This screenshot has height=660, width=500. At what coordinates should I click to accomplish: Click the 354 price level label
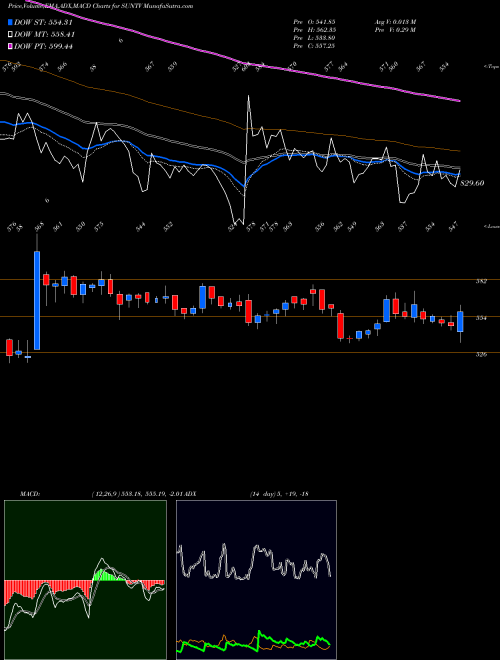[x=481, y=318]
